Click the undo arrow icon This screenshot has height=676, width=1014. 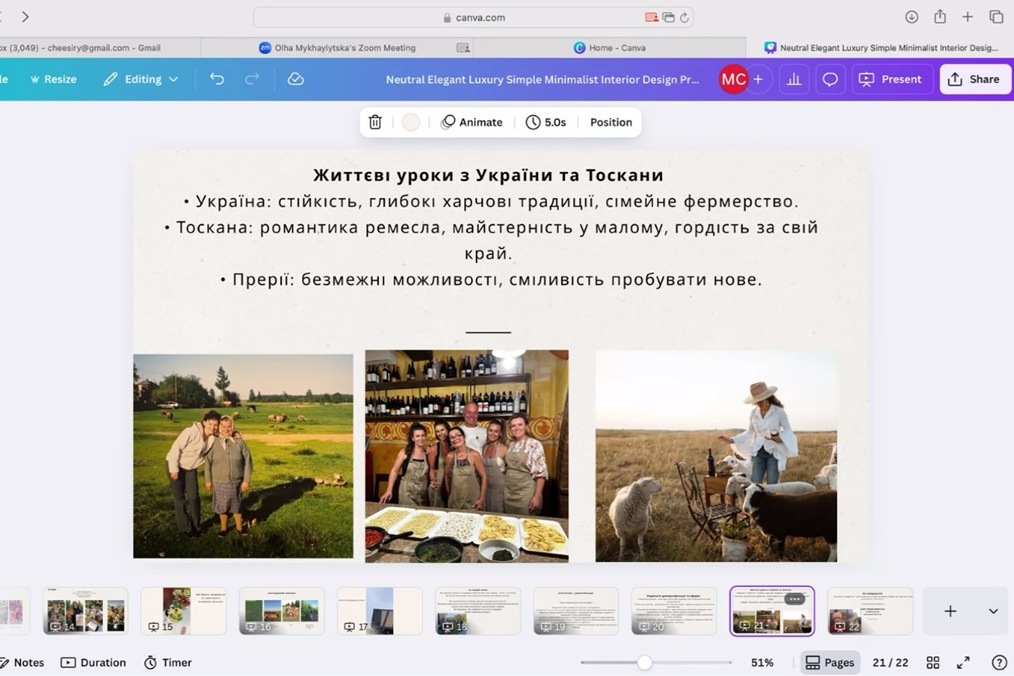click(217, 79)
